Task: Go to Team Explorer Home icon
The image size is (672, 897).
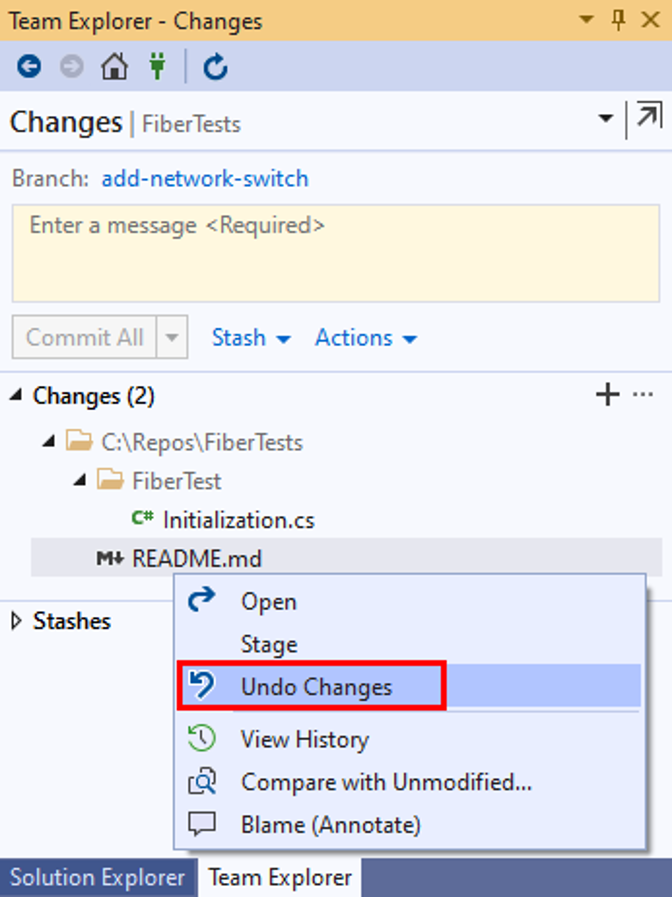Action: 114,67
